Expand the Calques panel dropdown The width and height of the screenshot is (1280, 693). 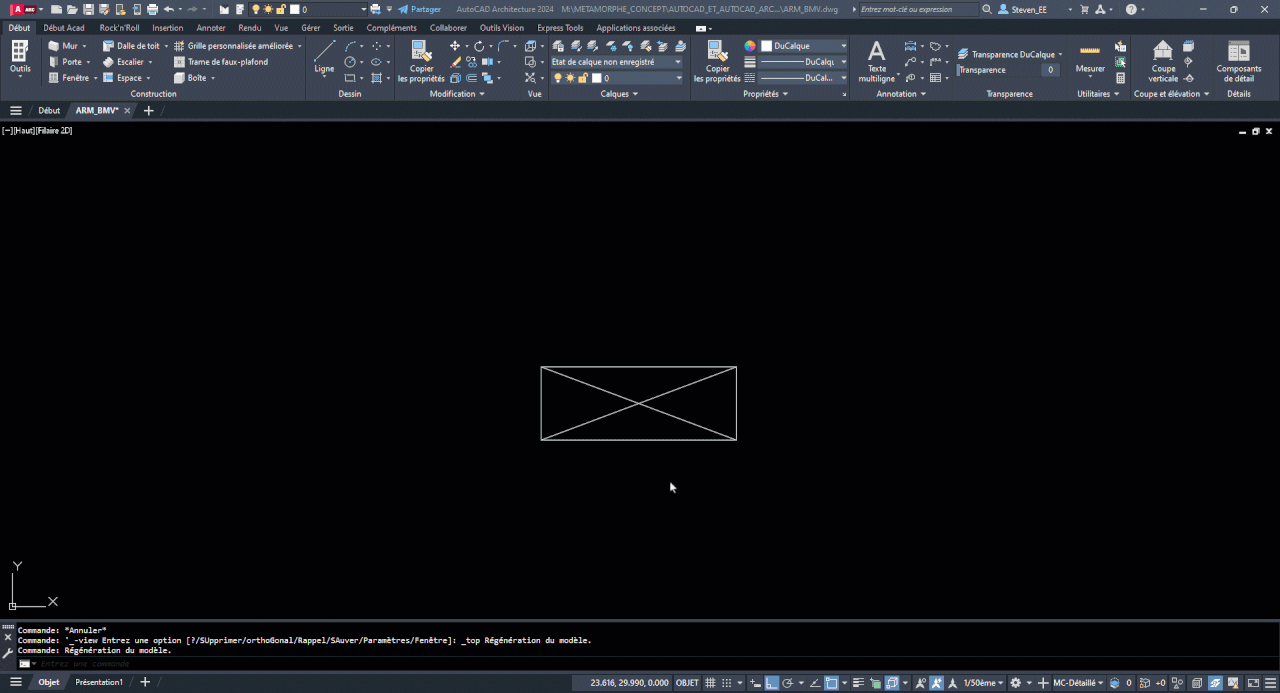click(x=619, y=94)
